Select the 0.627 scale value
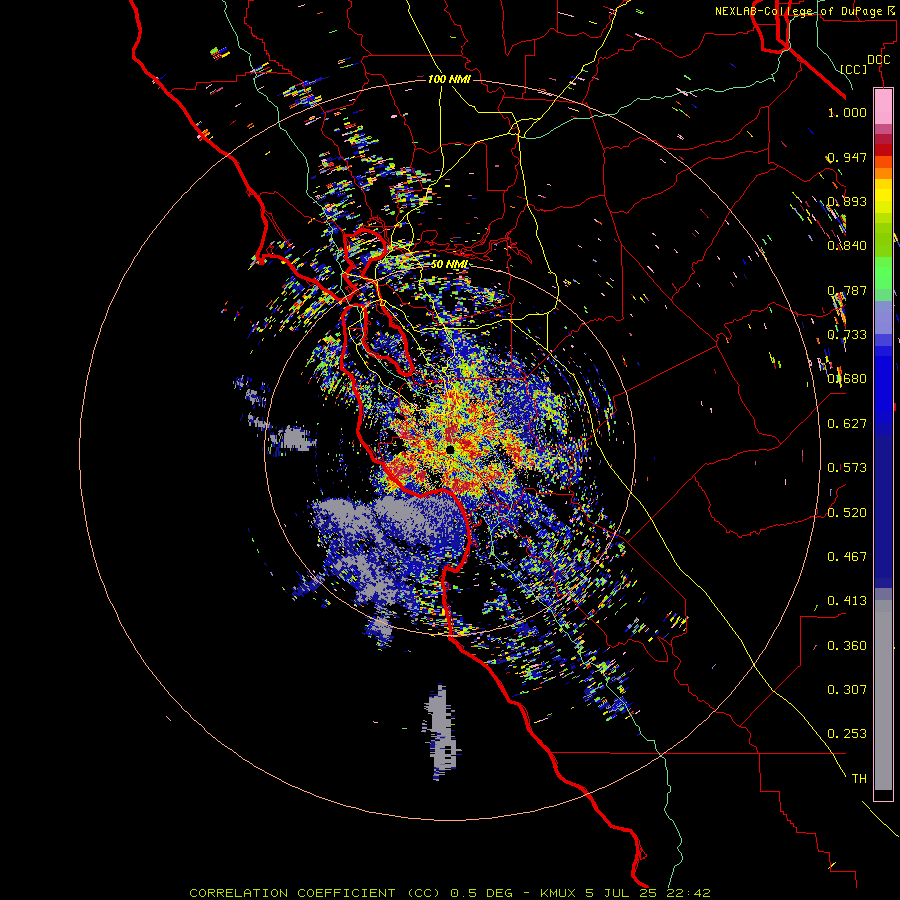The height and width of the screenshot is (900, 900). coord(847,424)
